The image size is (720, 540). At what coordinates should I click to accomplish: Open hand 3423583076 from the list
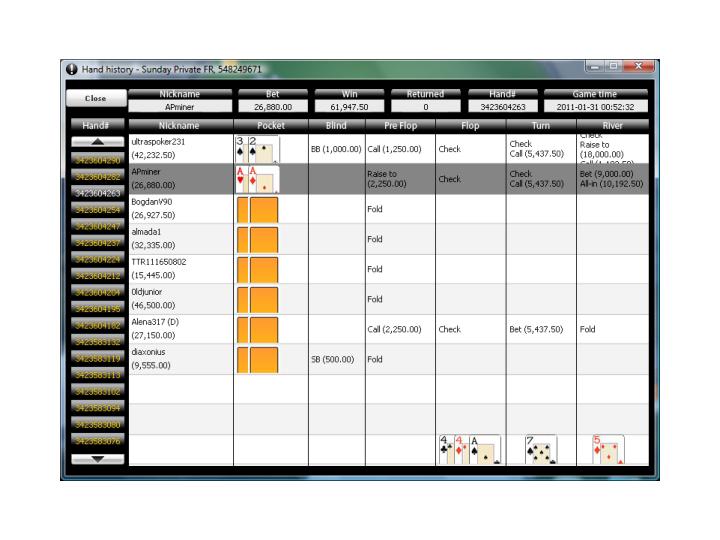[x=96, y=440]
